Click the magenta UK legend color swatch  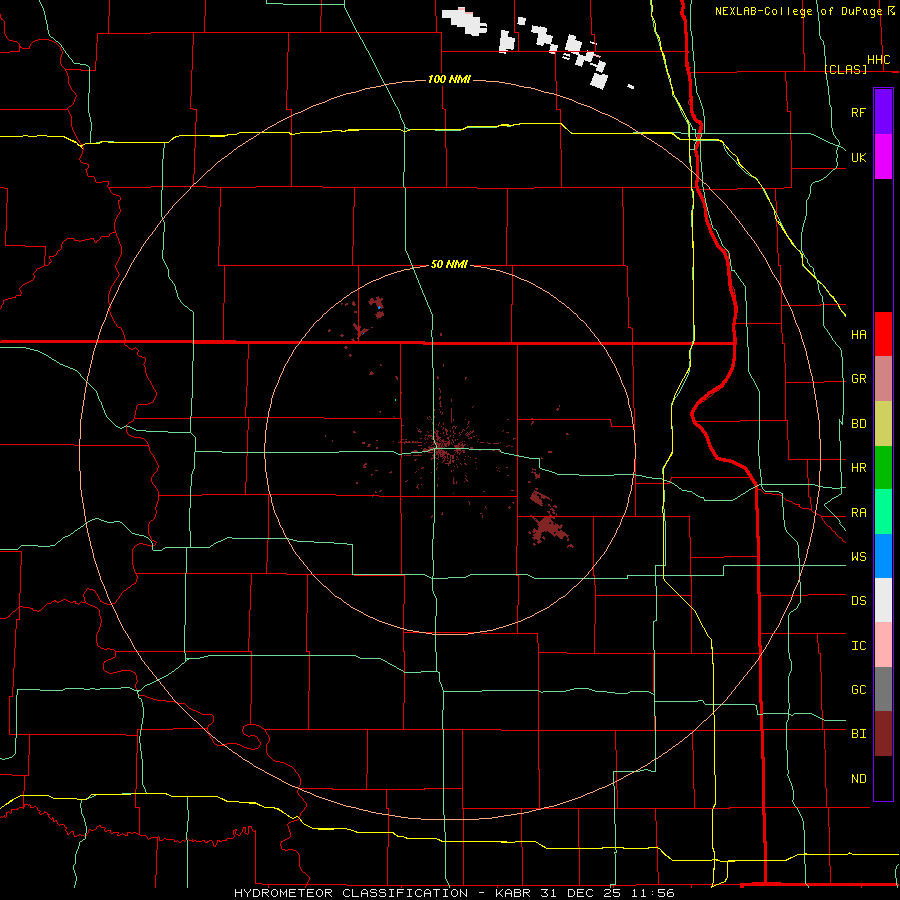pos(883,157)
